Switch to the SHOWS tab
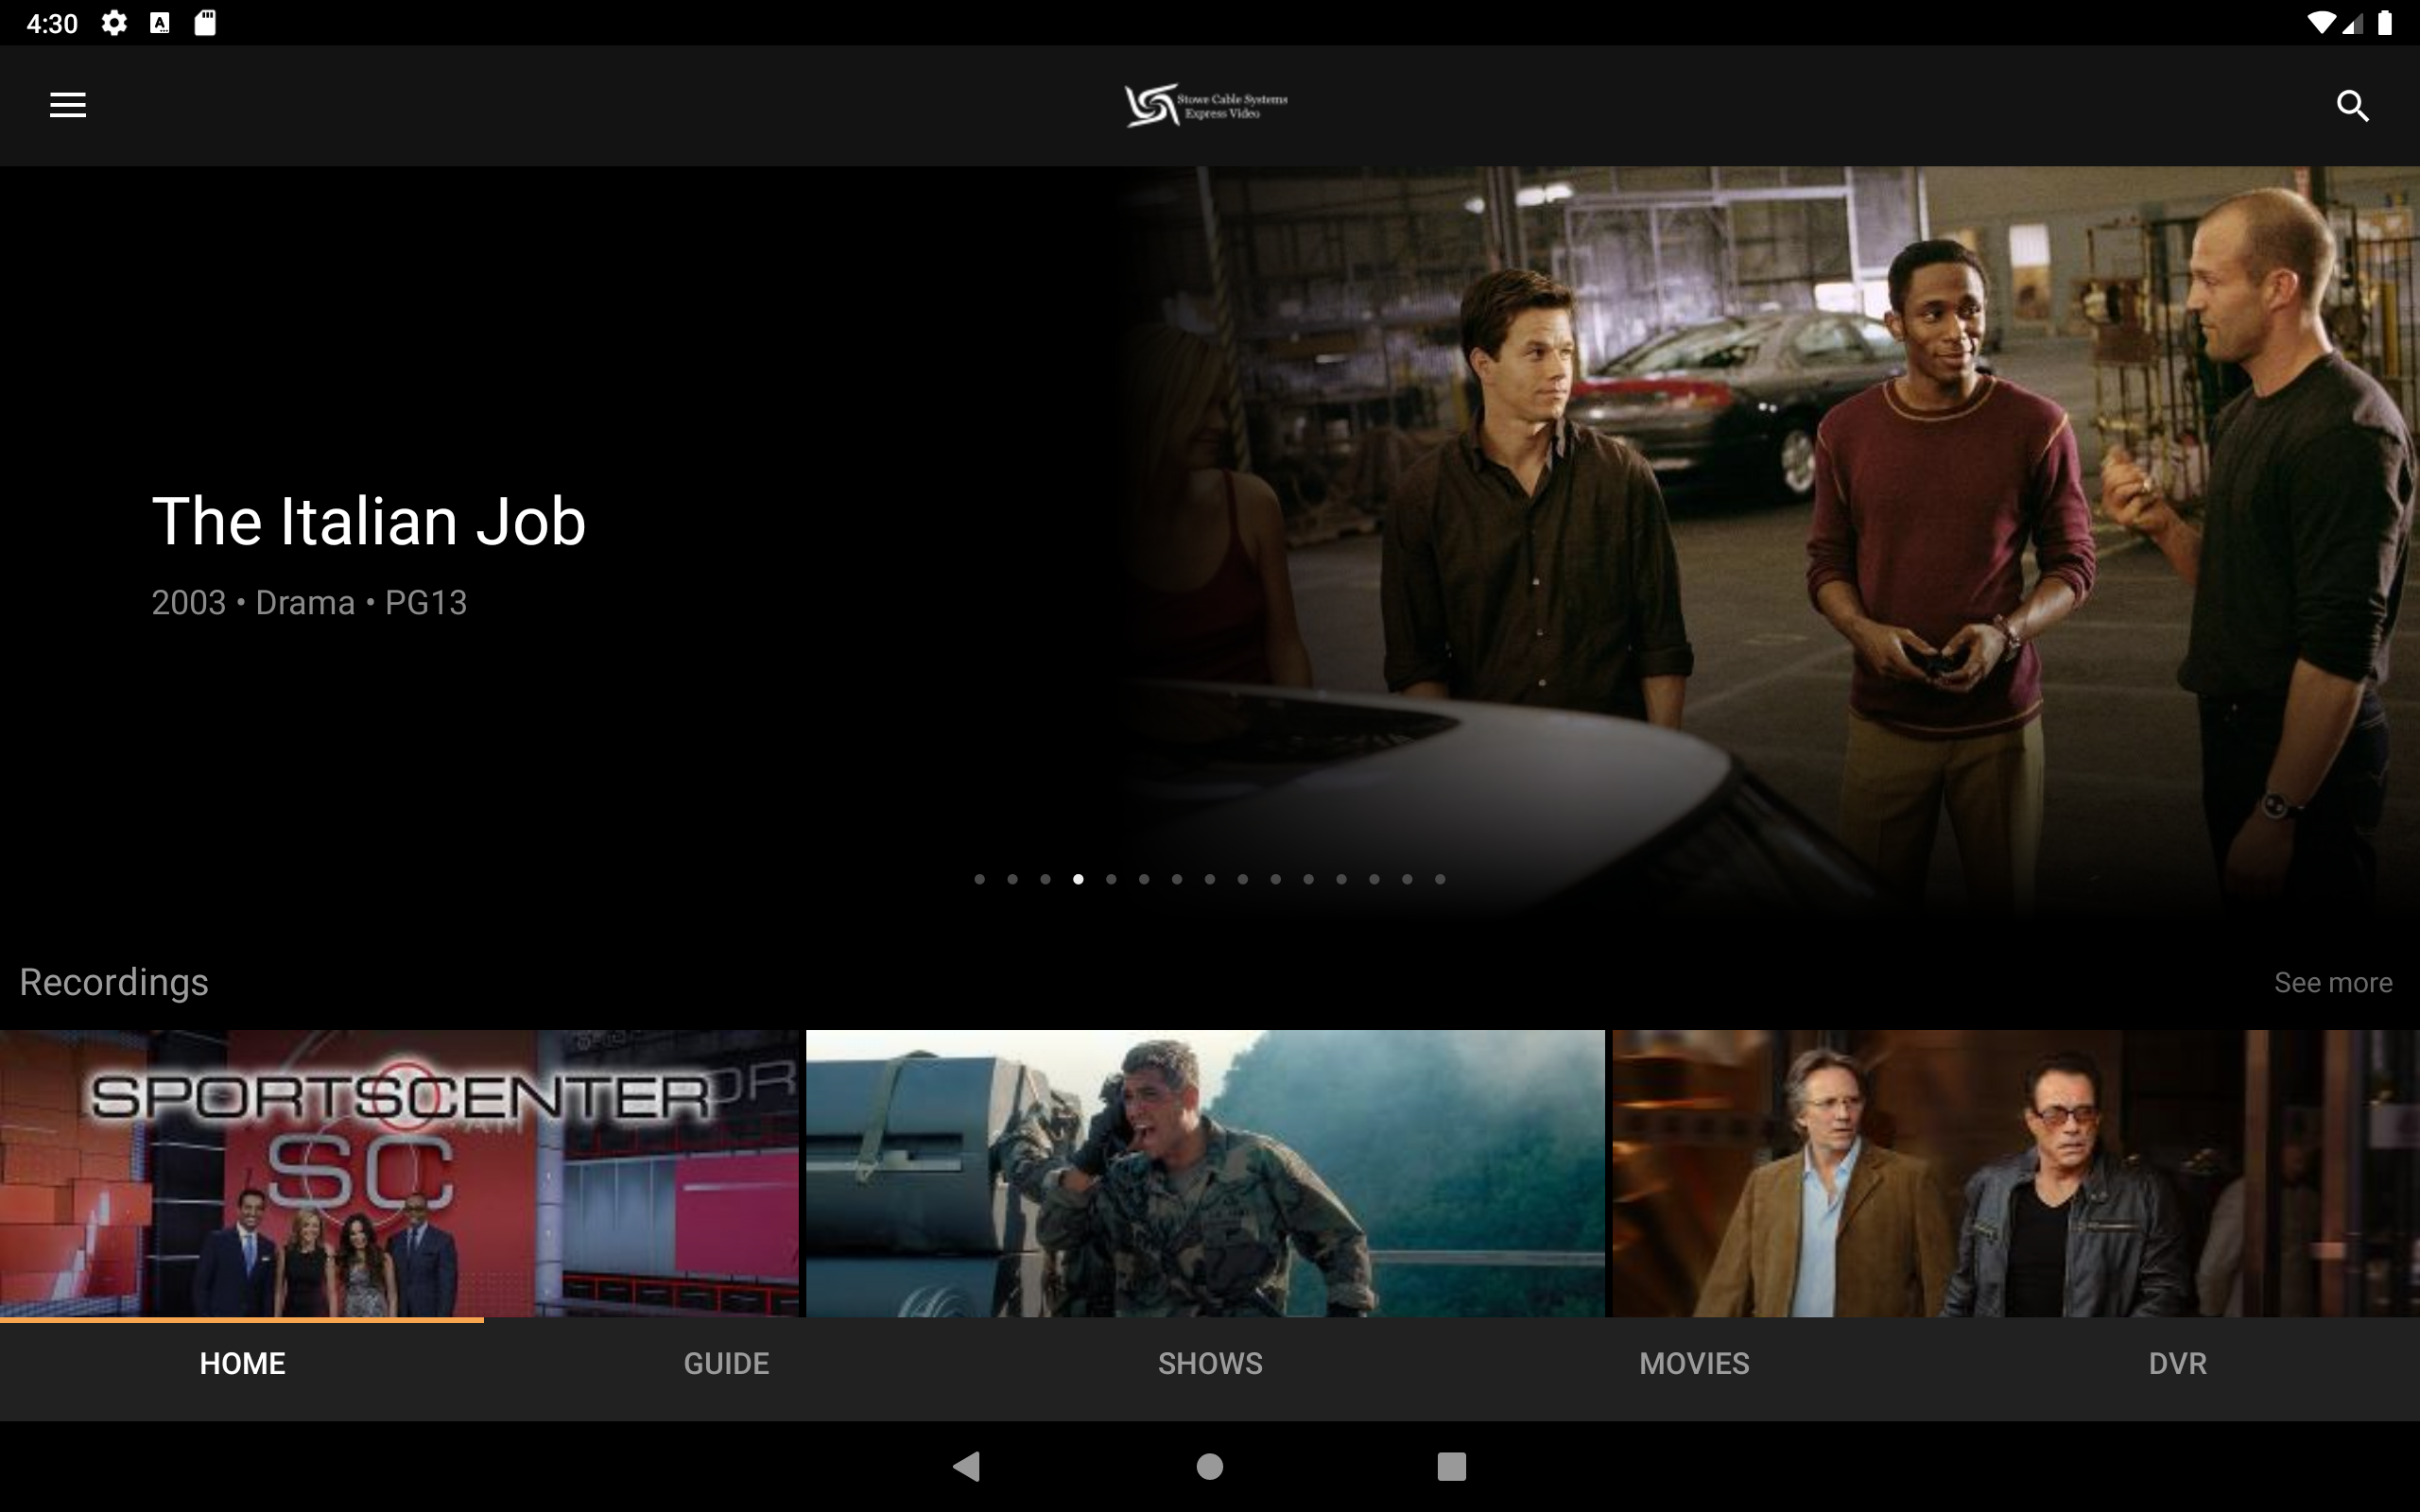Image resolution: width=2420 pixels, height=1512 pixels. pyautogui.click(x=1209, y=1363)
